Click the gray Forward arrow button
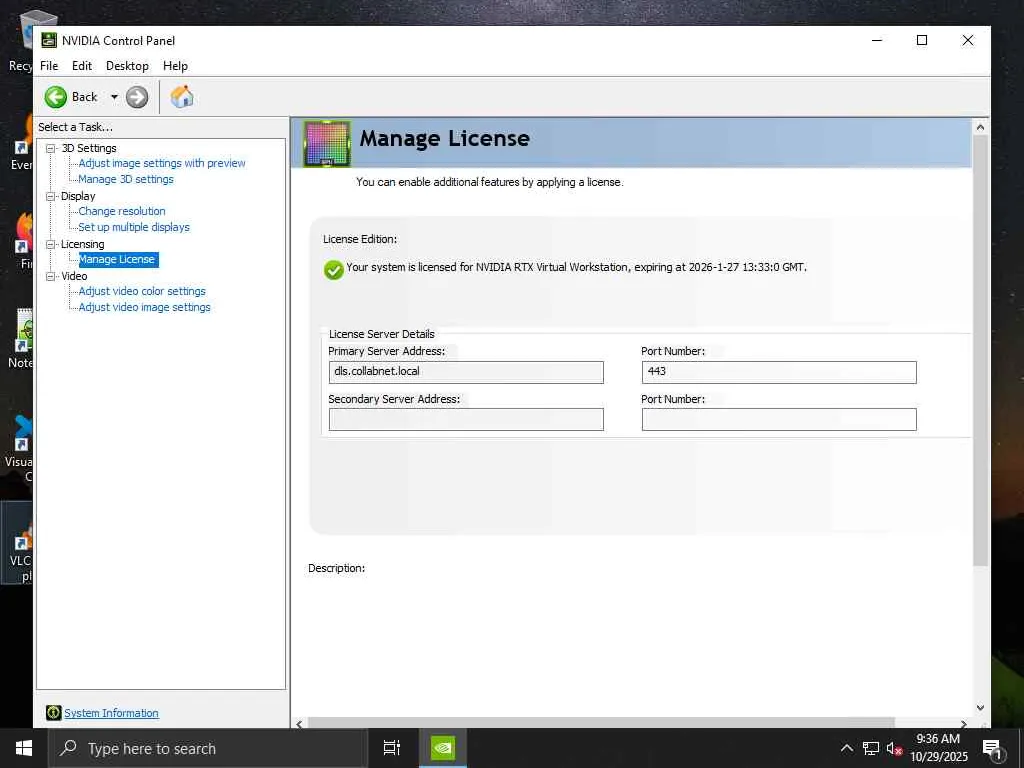 point(137,97)
